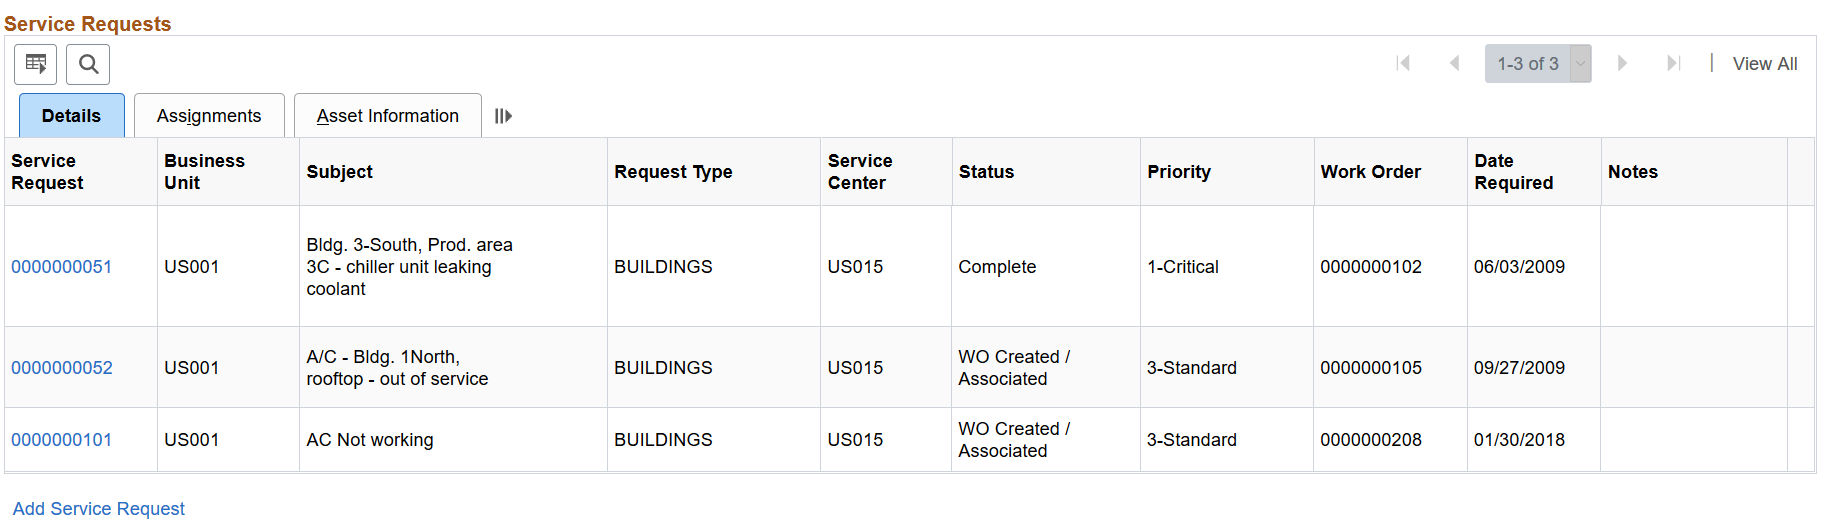Go to last page arrow
The height and width of the screenshot is (529, 1826).
click(x=1673, y=63)
